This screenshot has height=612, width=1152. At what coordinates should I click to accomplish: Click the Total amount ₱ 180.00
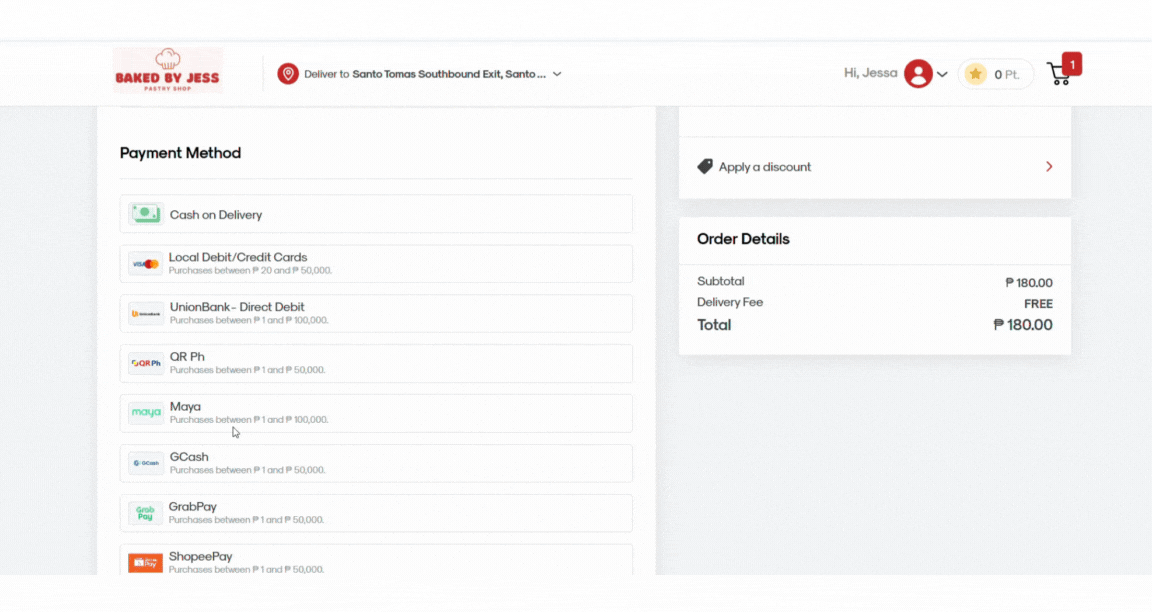[1023, 325]
